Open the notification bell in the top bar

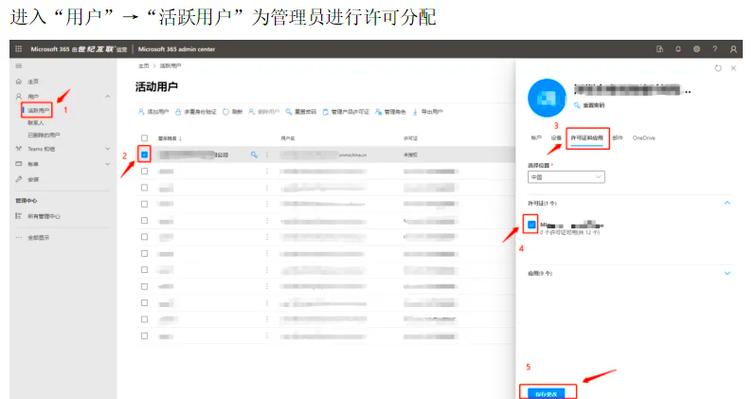[678, 49]
